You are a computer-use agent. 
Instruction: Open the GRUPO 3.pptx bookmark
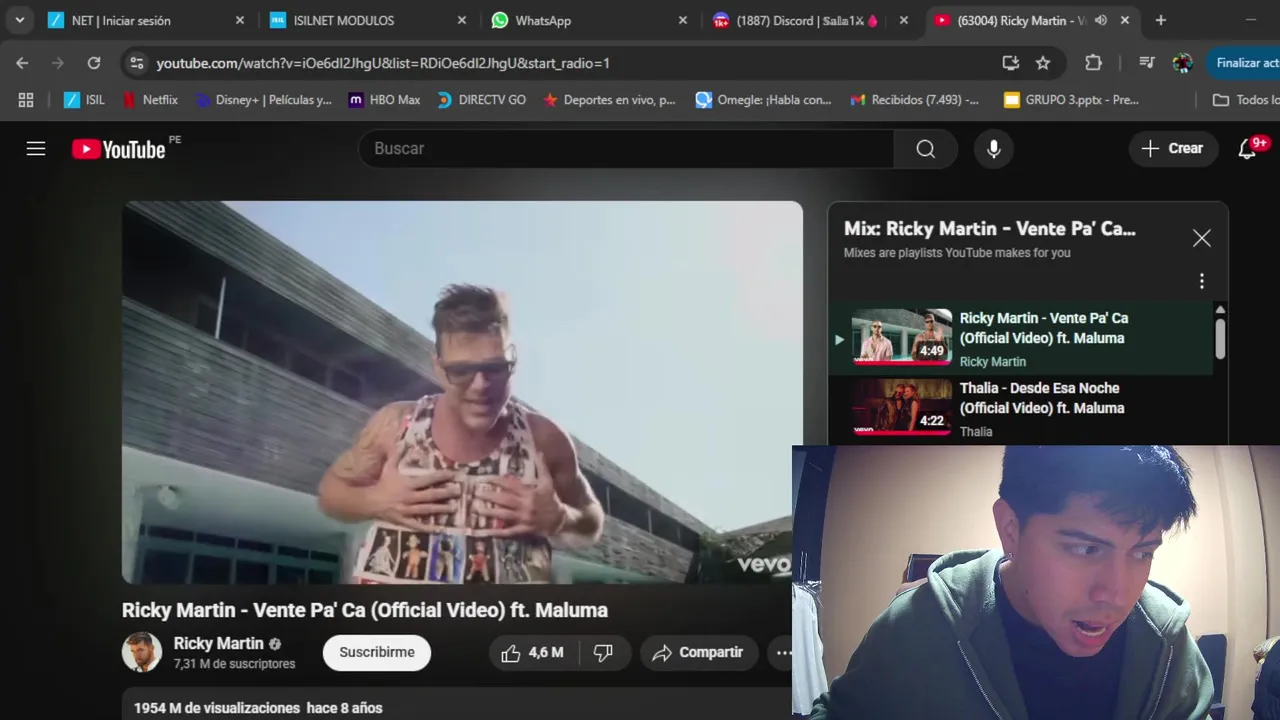tap(1072, 100)
